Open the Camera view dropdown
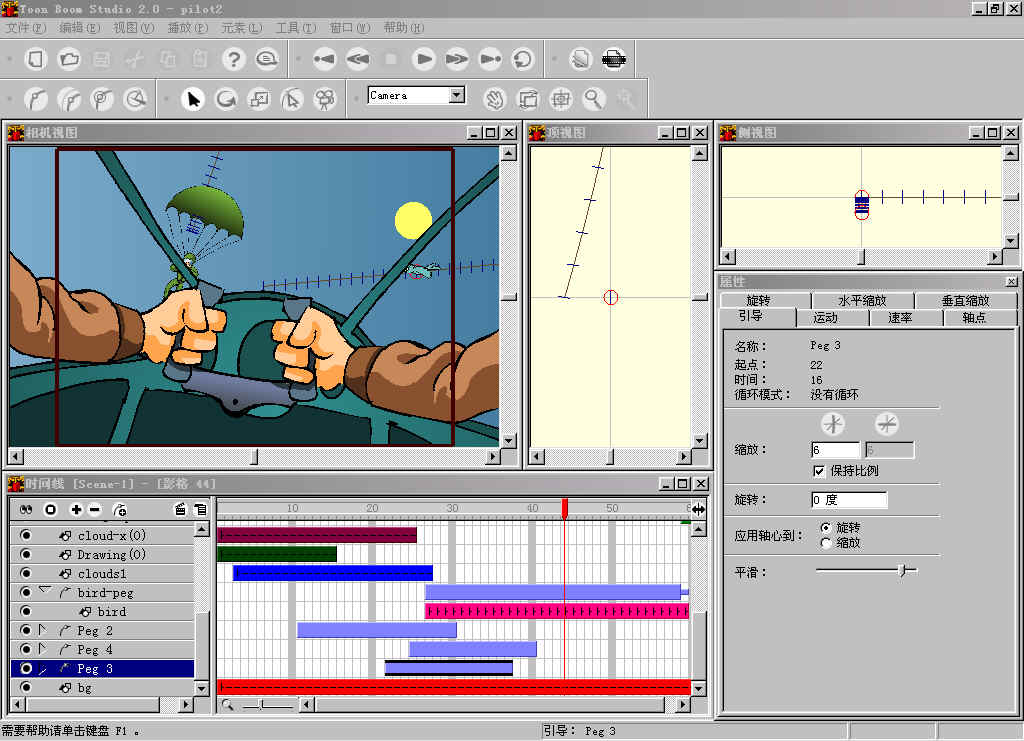The width and height of the screenshot is (1024, 741). [x=457, y=95]
